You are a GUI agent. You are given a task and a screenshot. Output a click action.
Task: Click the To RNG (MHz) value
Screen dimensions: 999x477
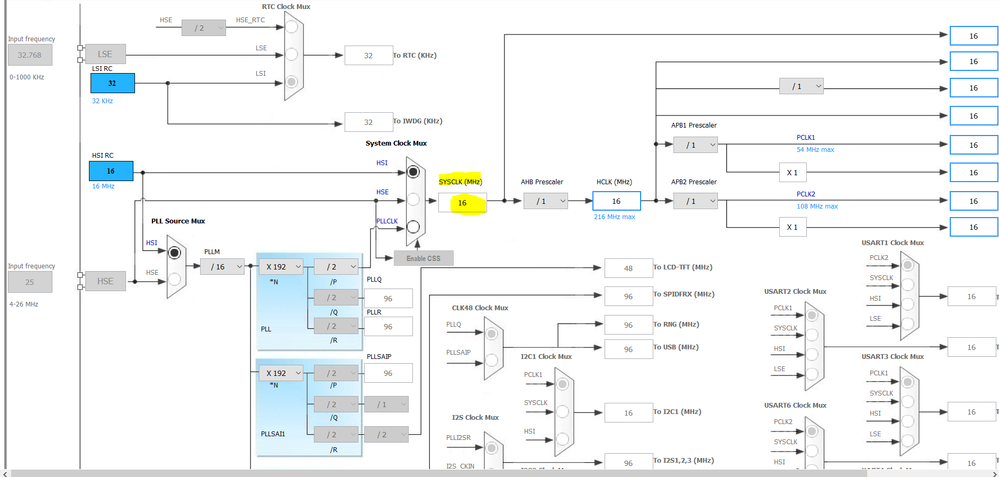click(x=628, y=325)
